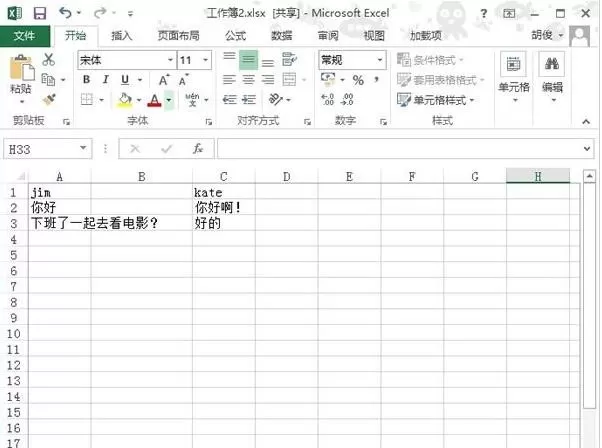This screenshot has width=602, height=448.
Task: Open Excel help with the question mark
Action: click(x=483, y=14)
